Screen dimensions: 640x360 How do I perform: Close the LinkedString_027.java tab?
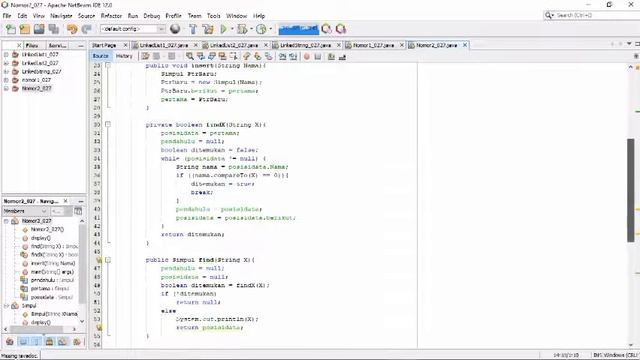click(x=338, y=45)
